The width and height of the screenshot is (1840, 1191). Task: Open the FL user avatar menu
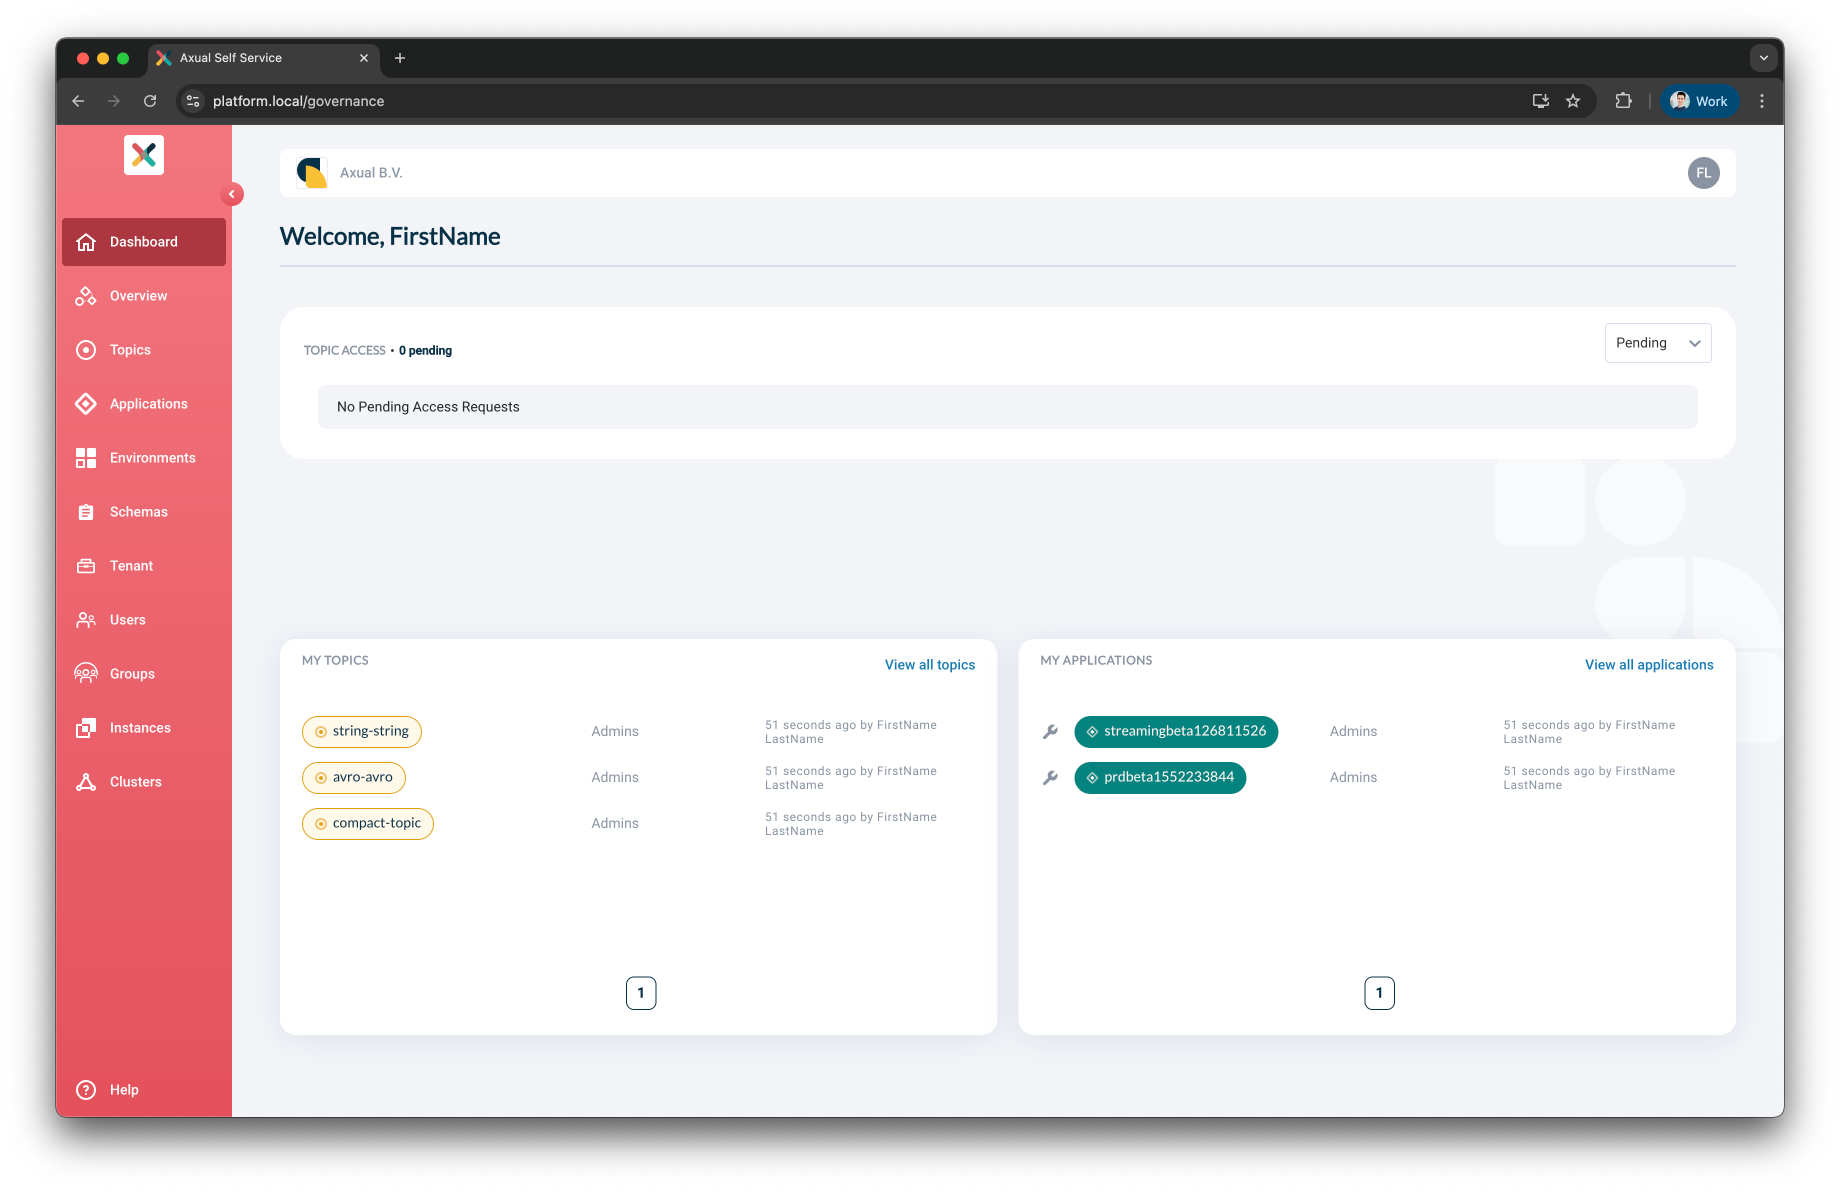tap(1703, 172)
